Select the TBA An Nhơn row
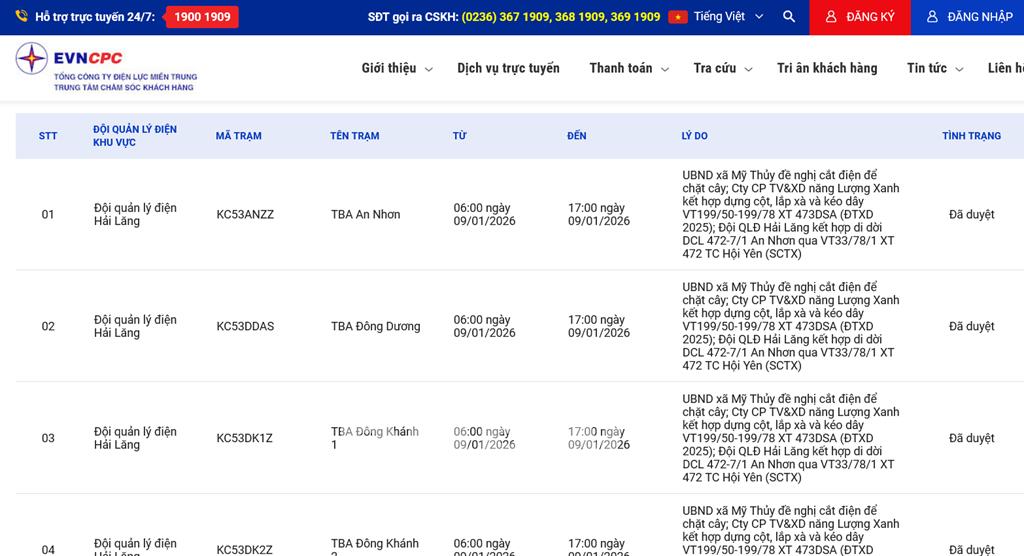Viewport: 1024px width, 556px height. tap(365, 215)
